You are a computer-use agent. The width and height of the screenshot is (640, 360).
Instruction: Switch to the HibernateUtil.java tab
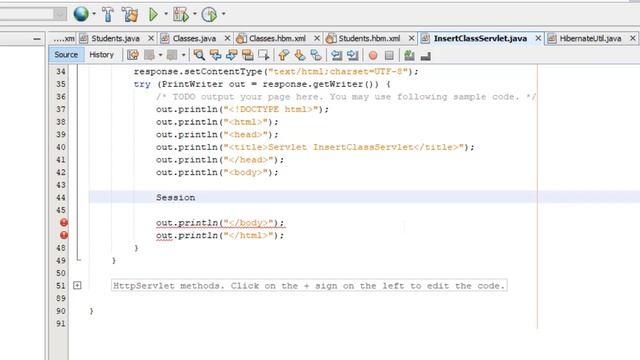click(590, 38)
